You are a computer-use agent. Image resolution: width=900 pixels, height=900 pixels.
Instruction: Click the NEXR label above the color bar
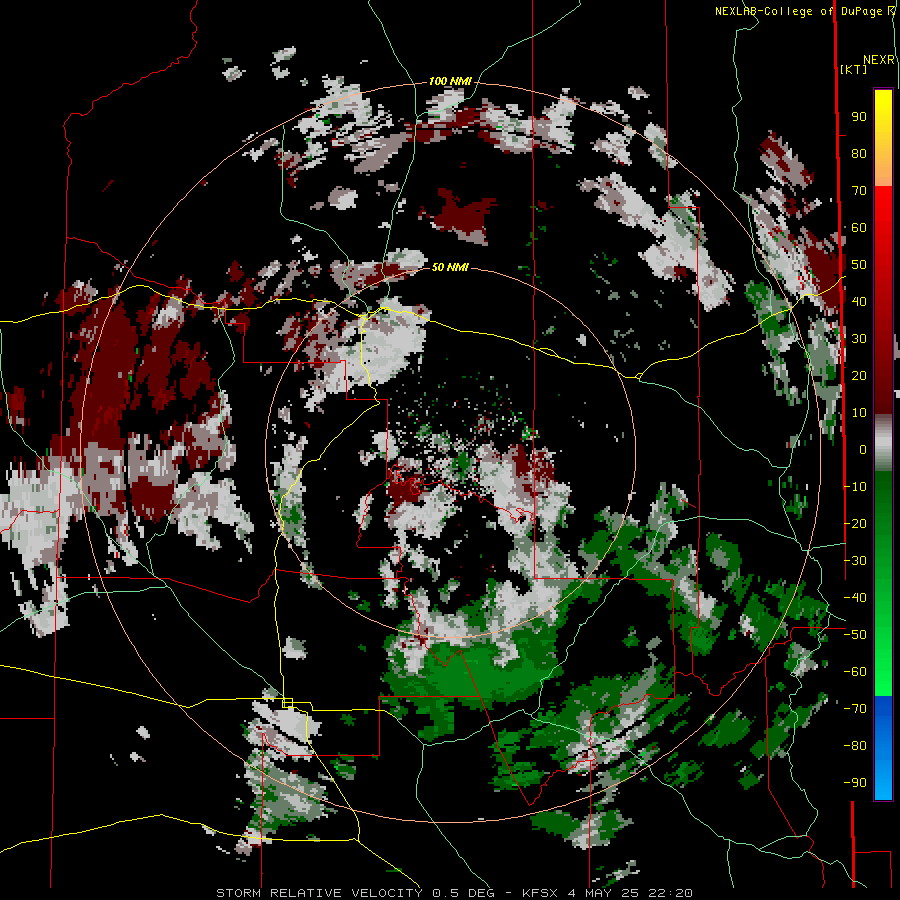879,60
